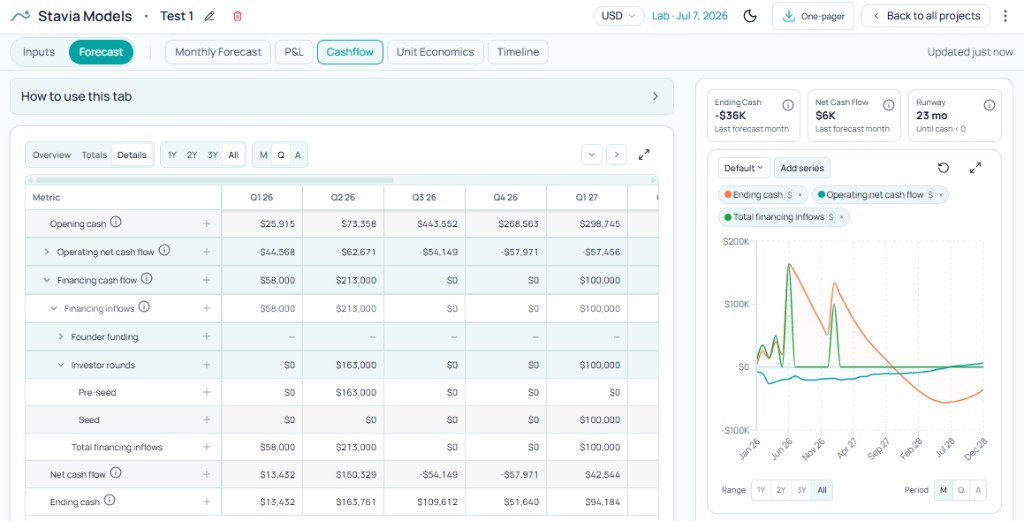Set table period to monthly M
The width and height of the screenshot is (1024, 521).
click(263, 155)
